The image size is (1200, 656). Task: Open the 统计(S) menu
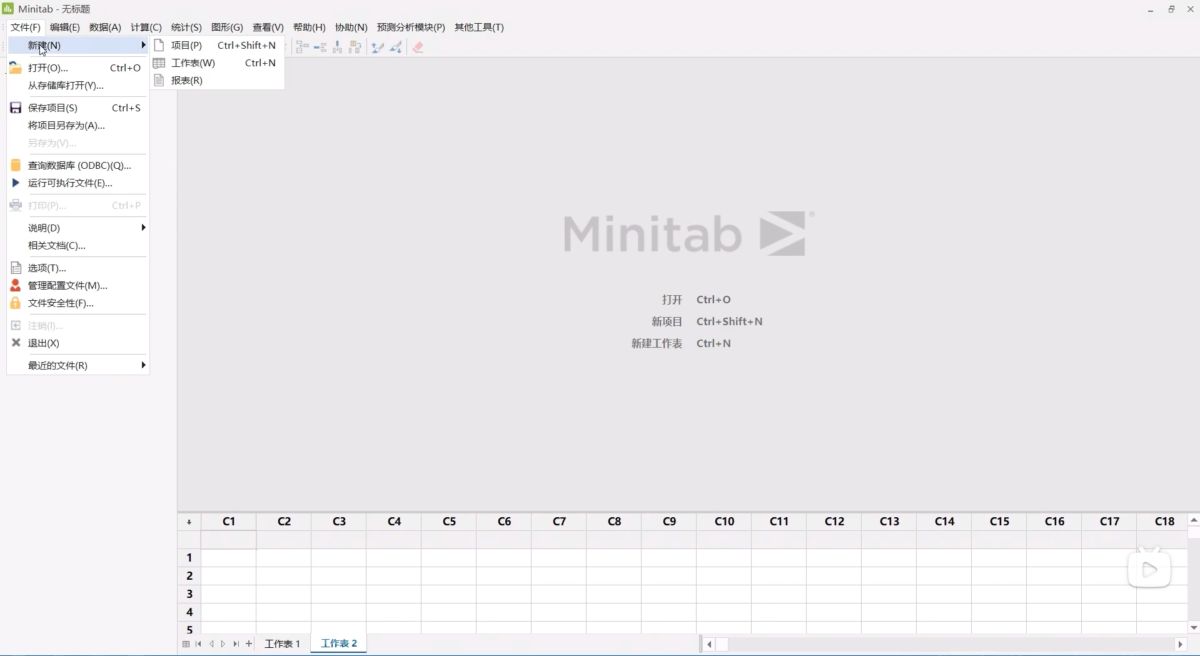pyautogui.click(x=186, y=27)
